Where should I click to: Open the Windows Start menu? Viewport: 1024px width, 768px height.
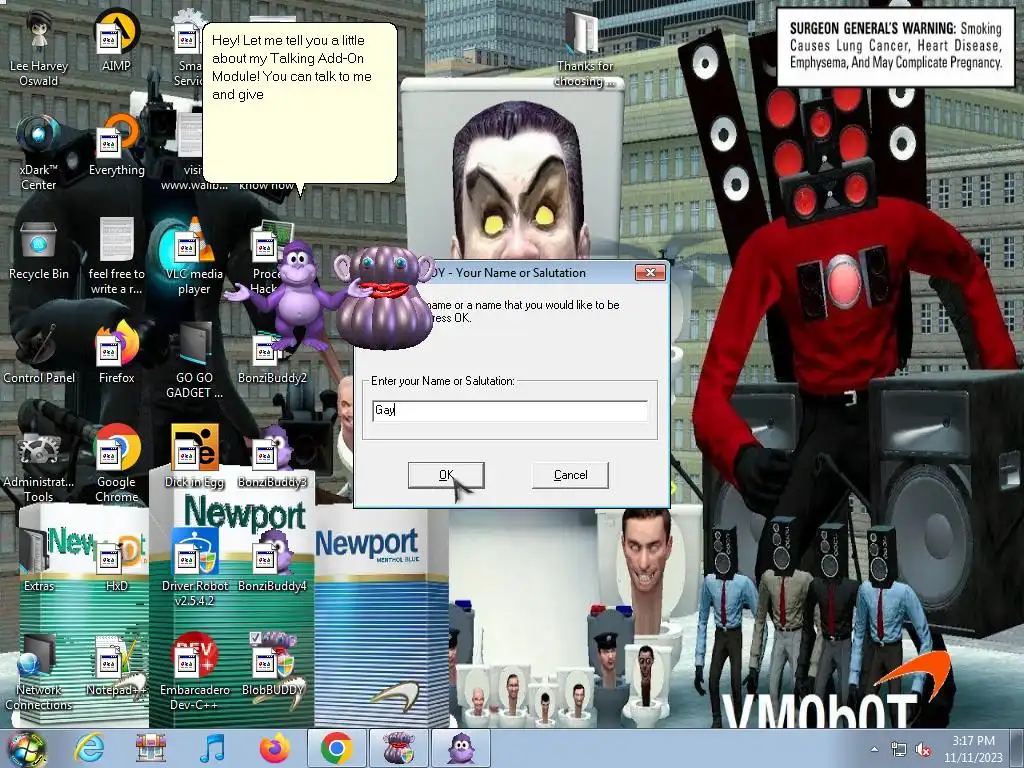26,748
